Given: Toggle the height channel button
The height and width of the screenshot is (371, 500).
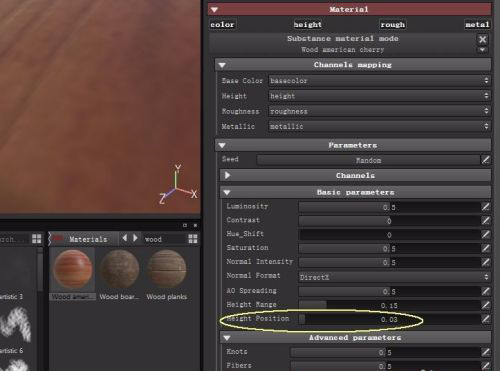Looking at the screenshot, I should tap(308, 24).
